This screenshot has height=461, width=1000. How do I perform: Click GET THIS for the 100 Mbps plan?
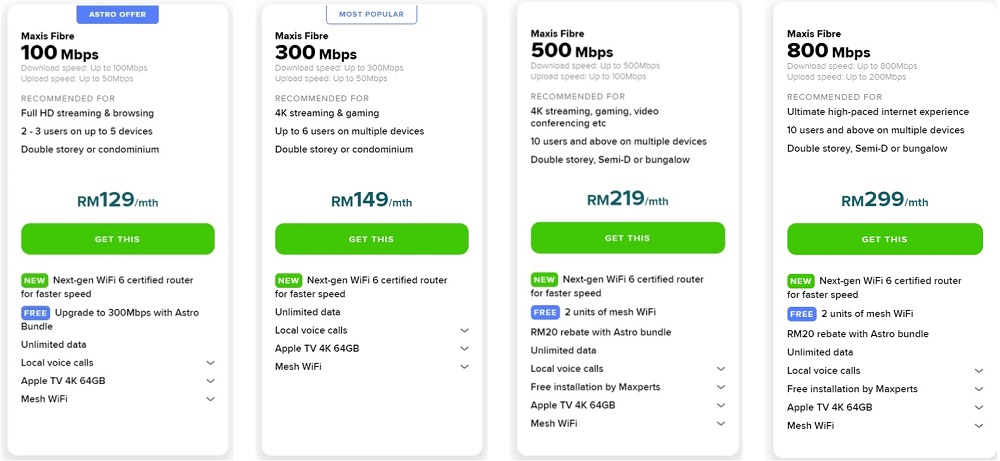(x=118, y=239)
